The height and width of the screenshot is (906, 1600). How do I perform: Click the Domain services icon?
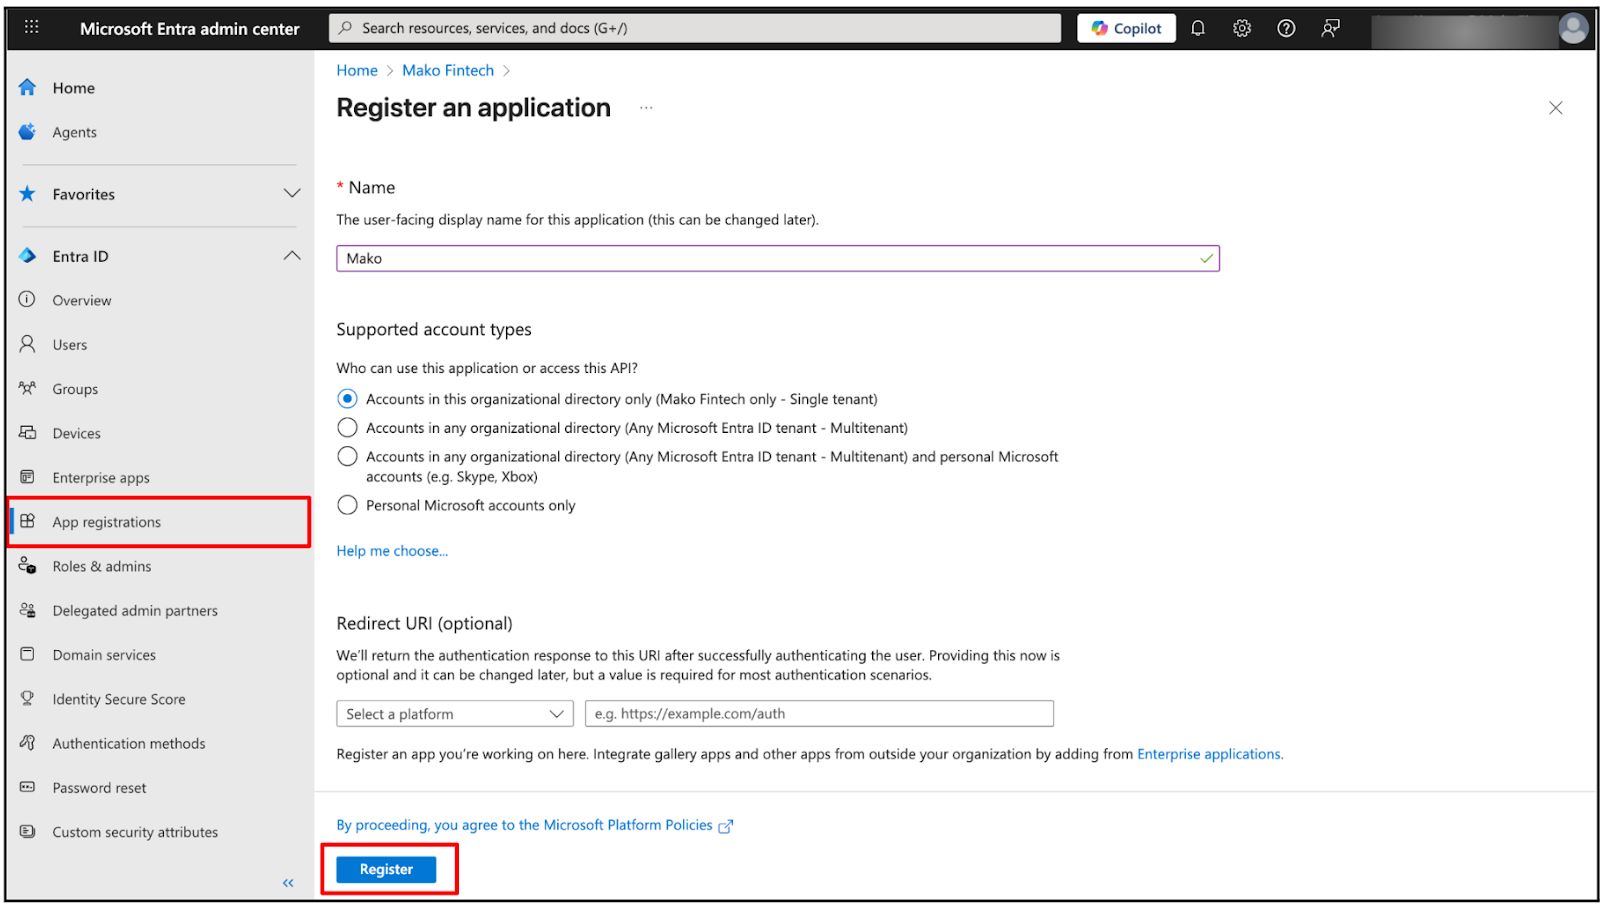[x=28, y=654]
